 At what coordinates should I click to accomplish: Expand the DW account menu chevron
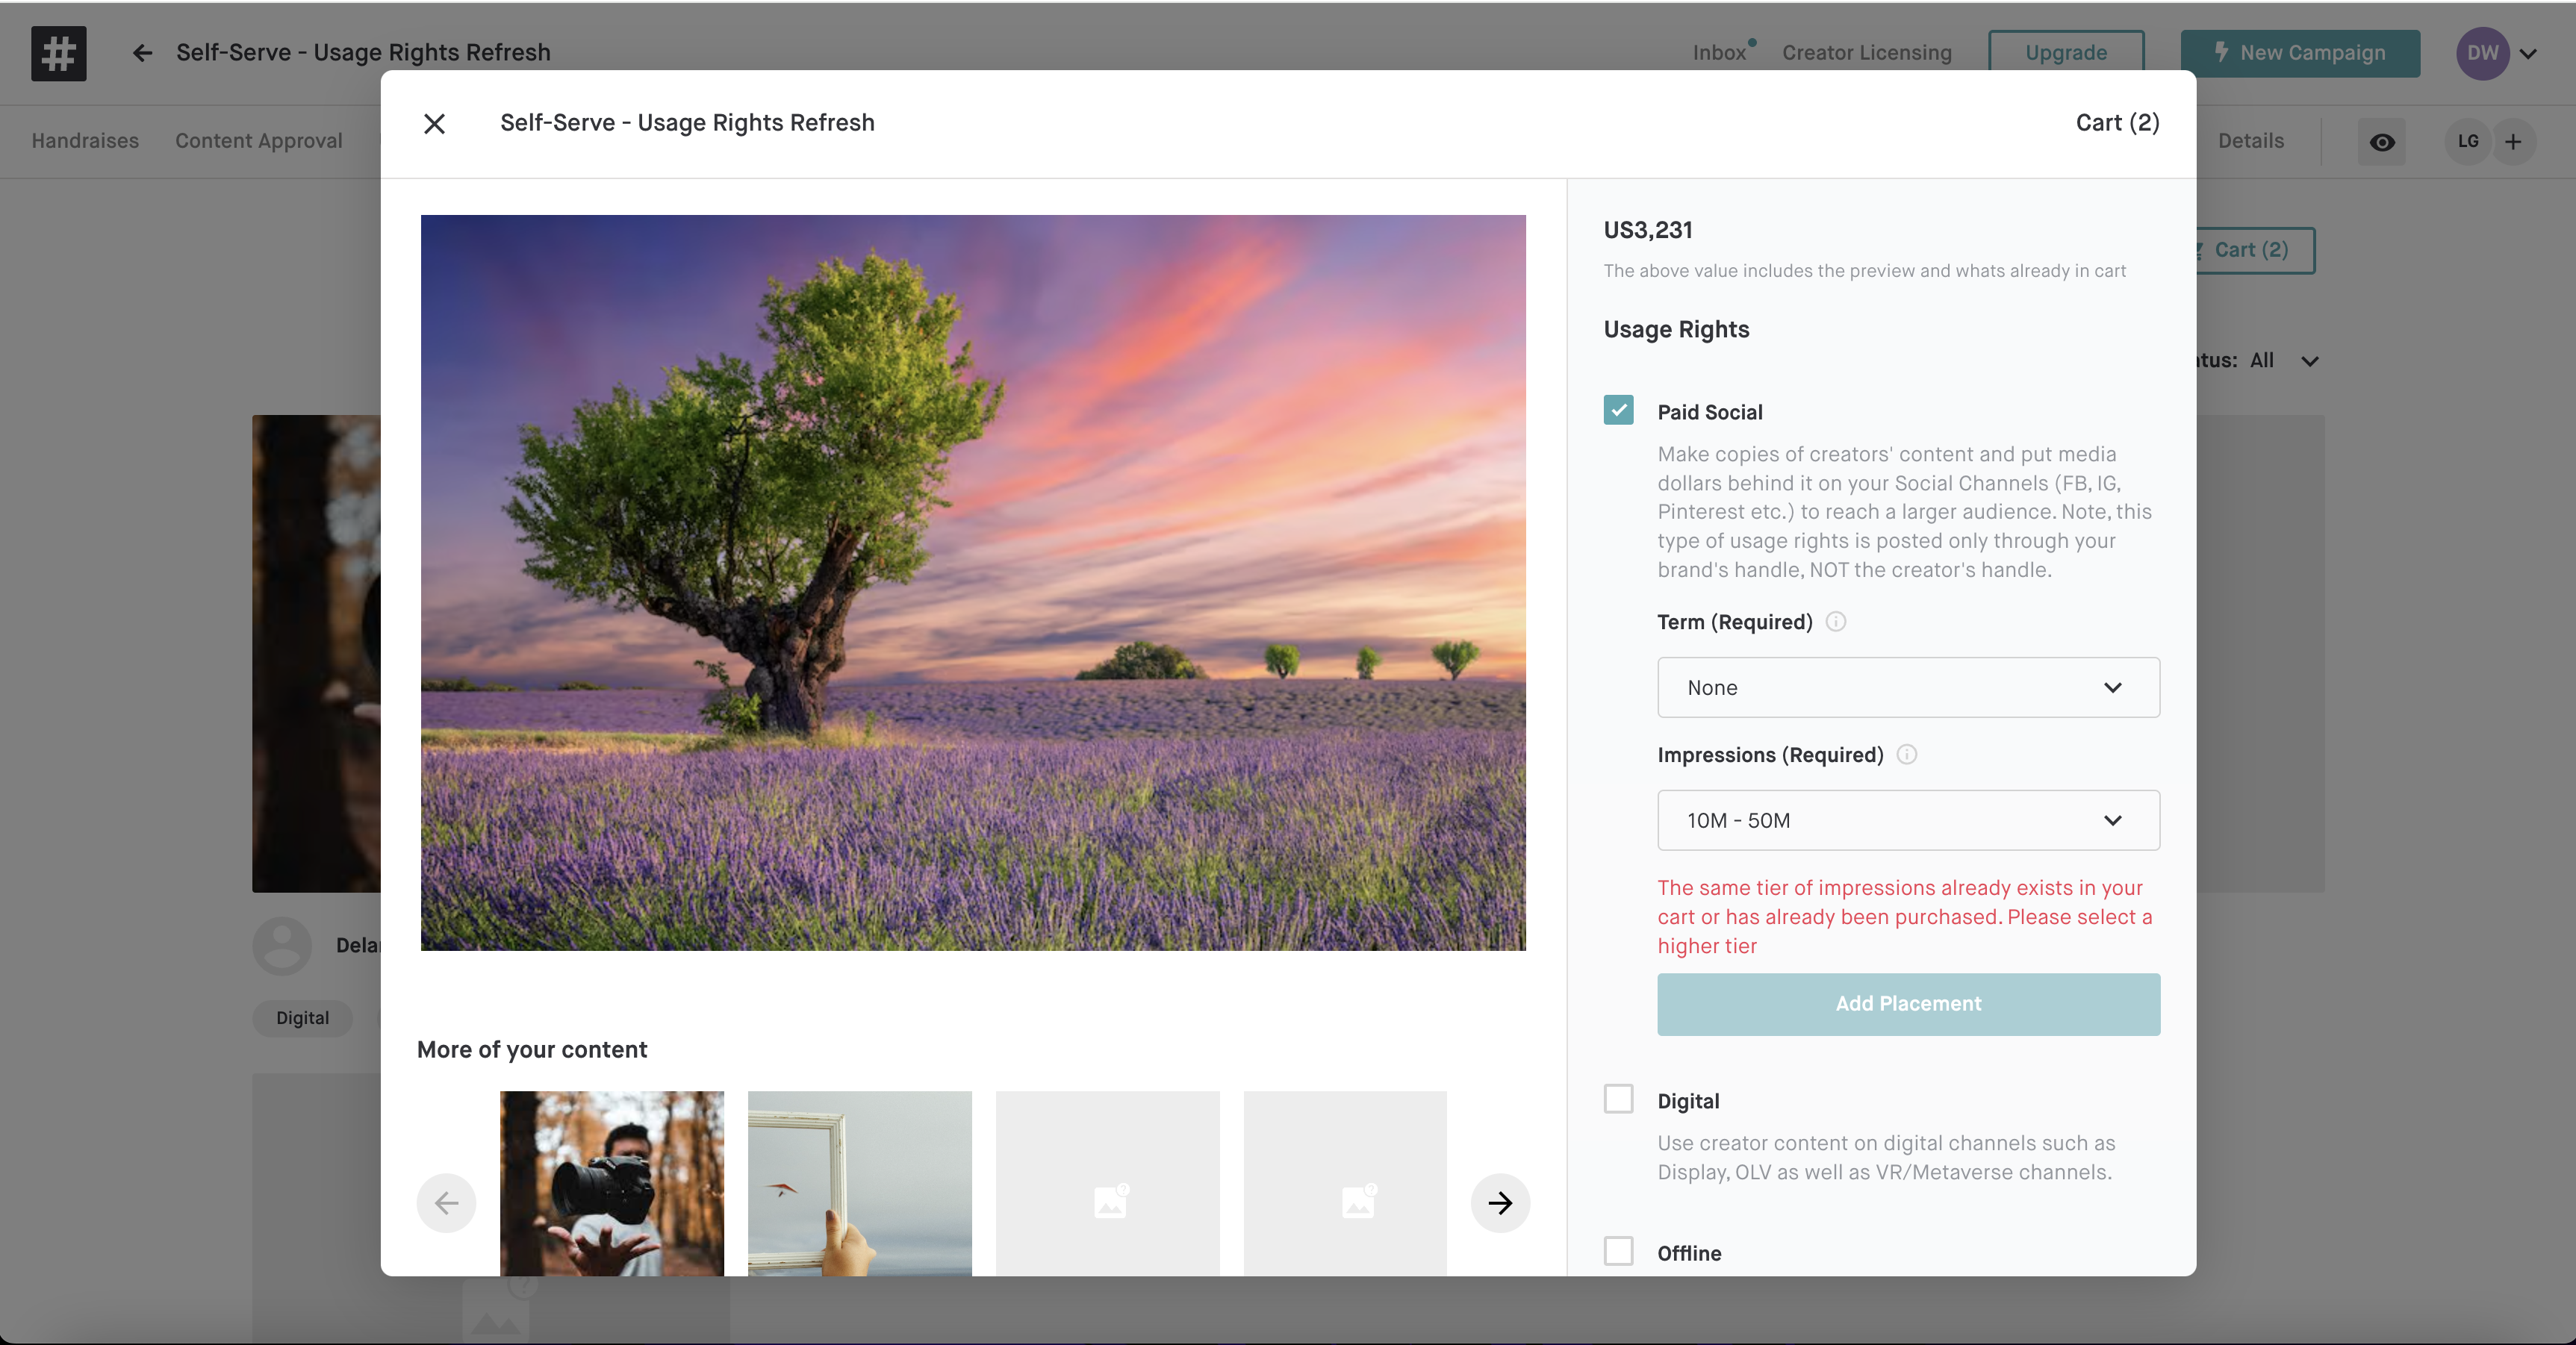click(2528, 54)
